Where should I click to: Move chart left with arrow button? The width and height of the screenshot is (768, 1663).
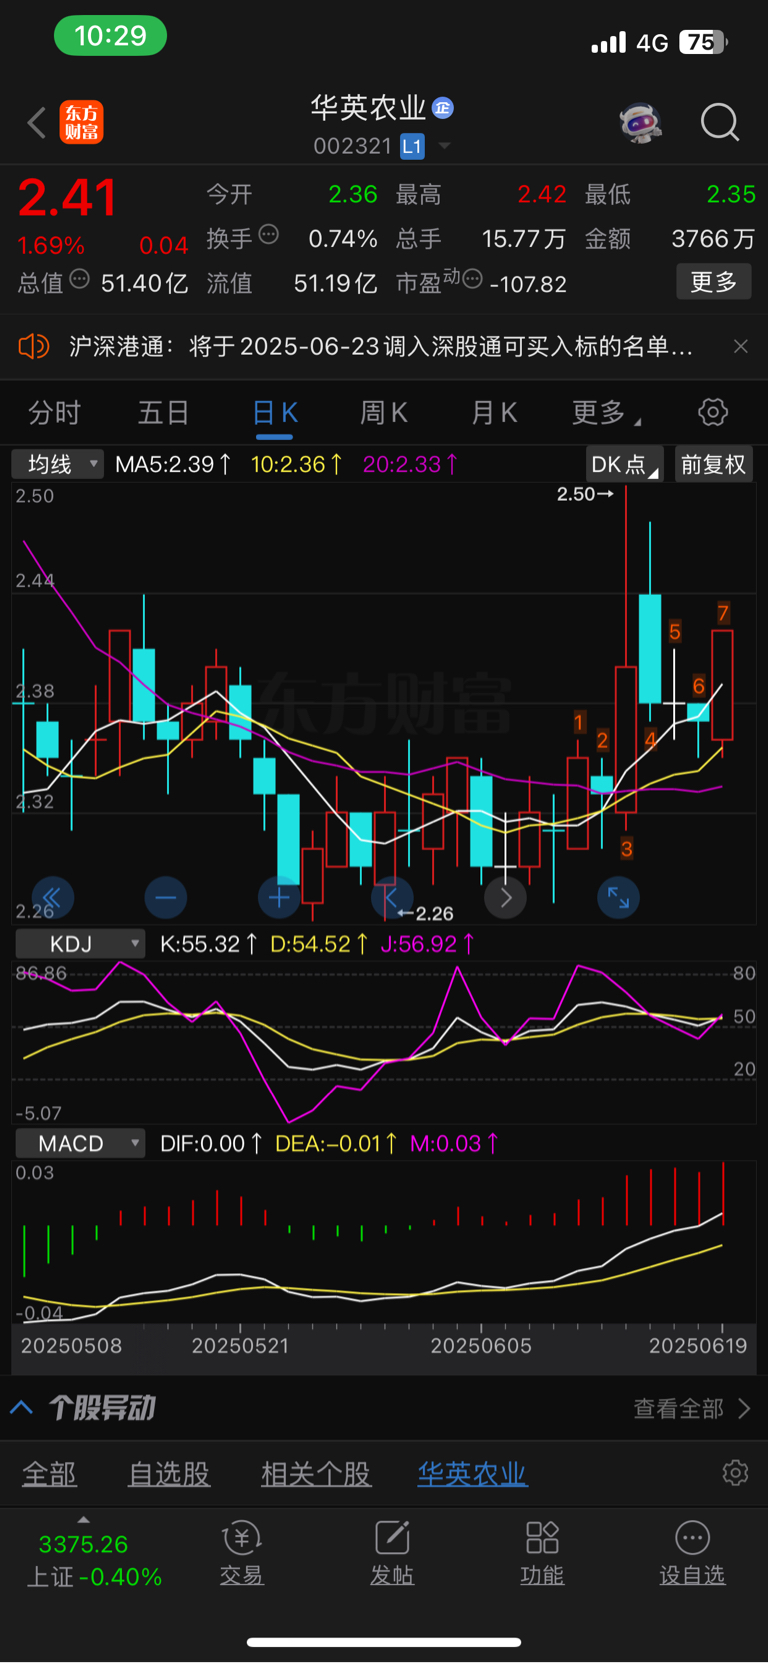(x=392, y=898)
